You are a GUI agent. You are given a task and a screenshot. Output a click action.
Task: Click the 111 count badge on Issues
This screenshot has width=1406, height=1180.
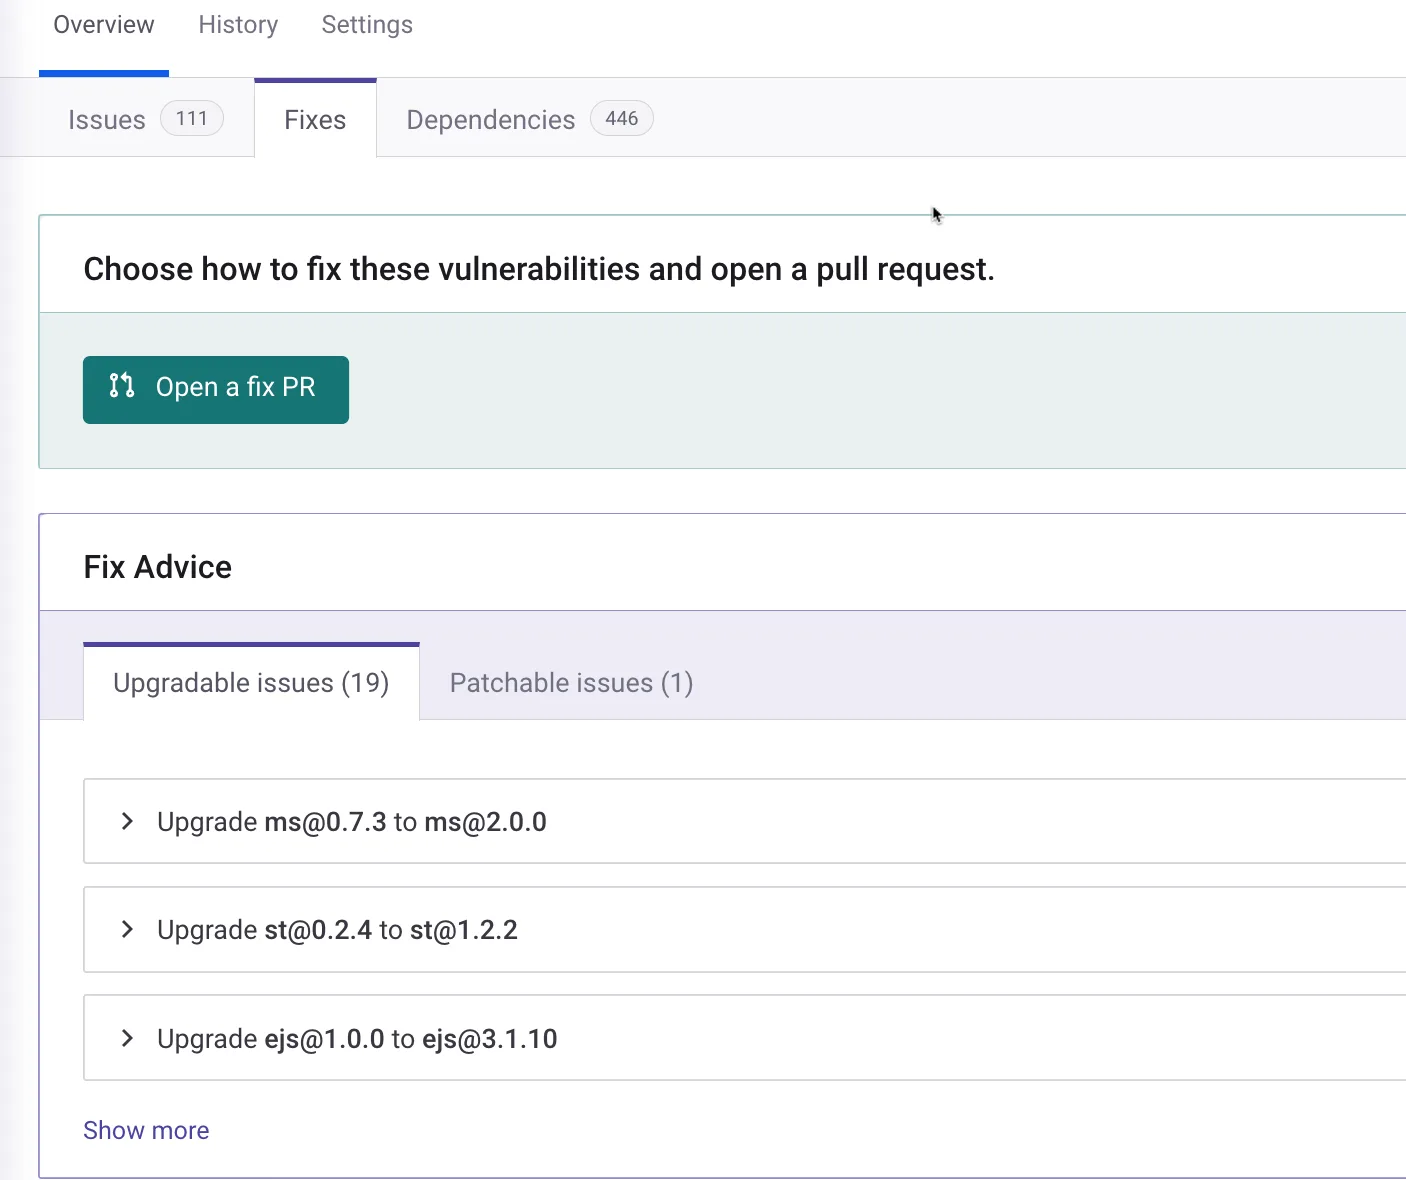[x=191, y=117]
